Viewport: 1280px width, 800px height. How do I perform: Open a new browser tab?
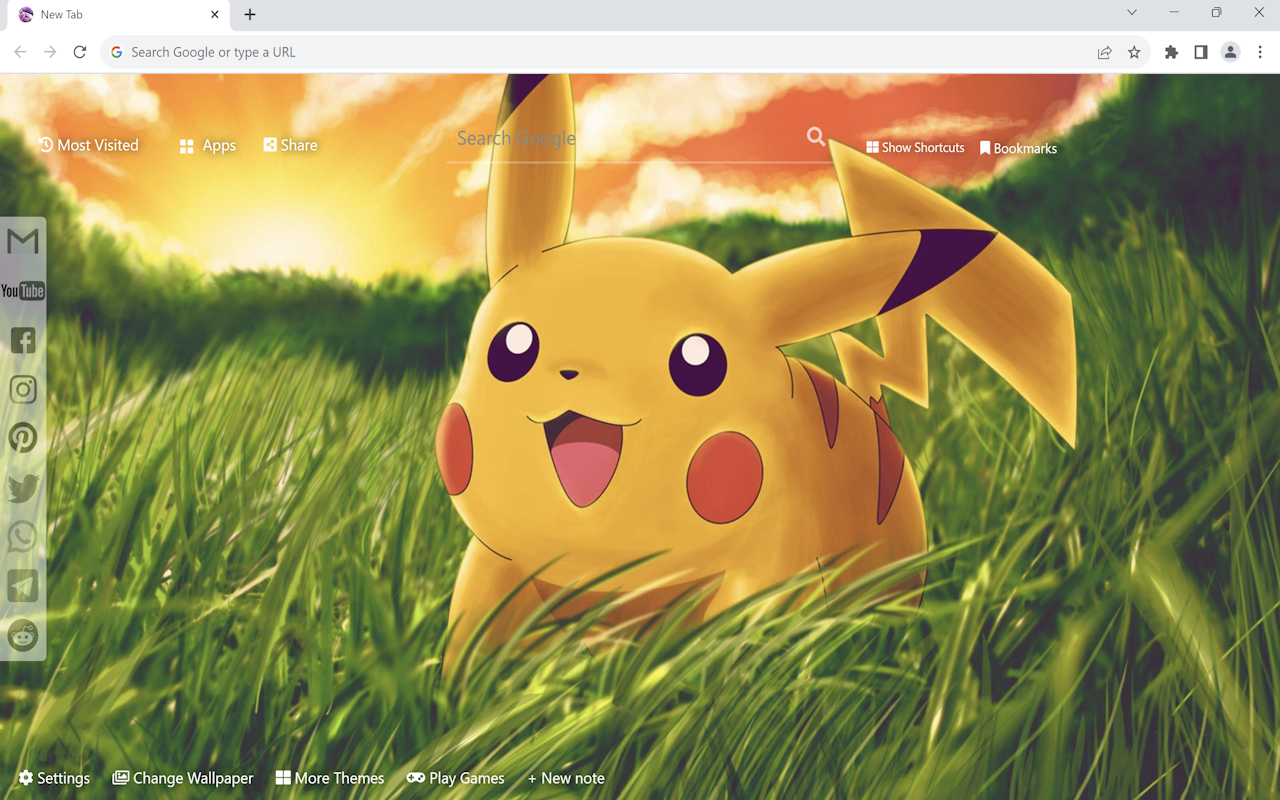(250, 14)
